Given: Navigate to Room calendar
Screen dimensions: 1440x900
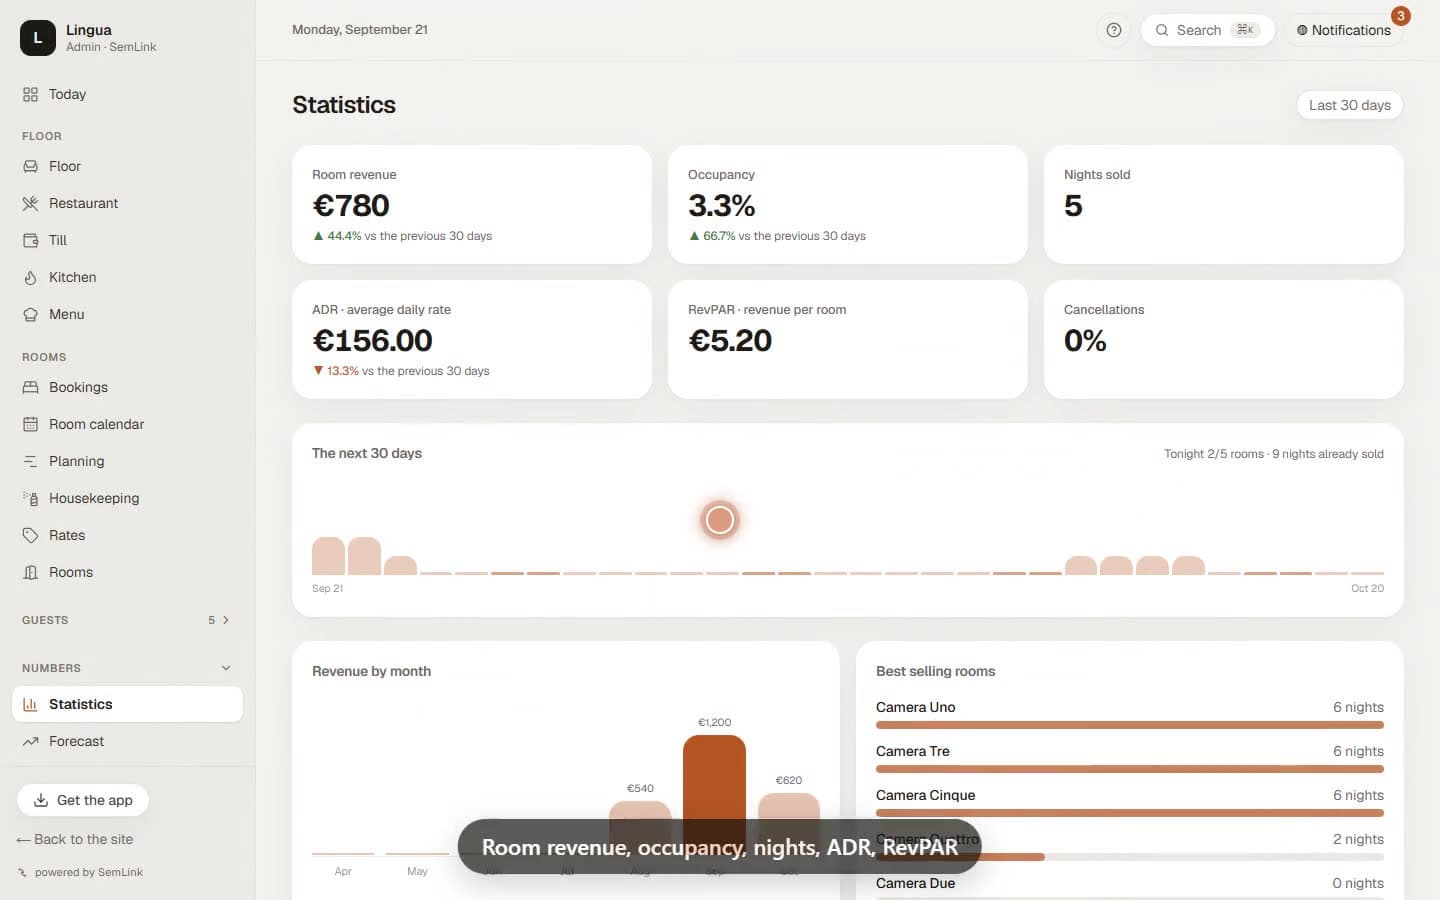Looking at the screenshot, I should click(127, 424).
